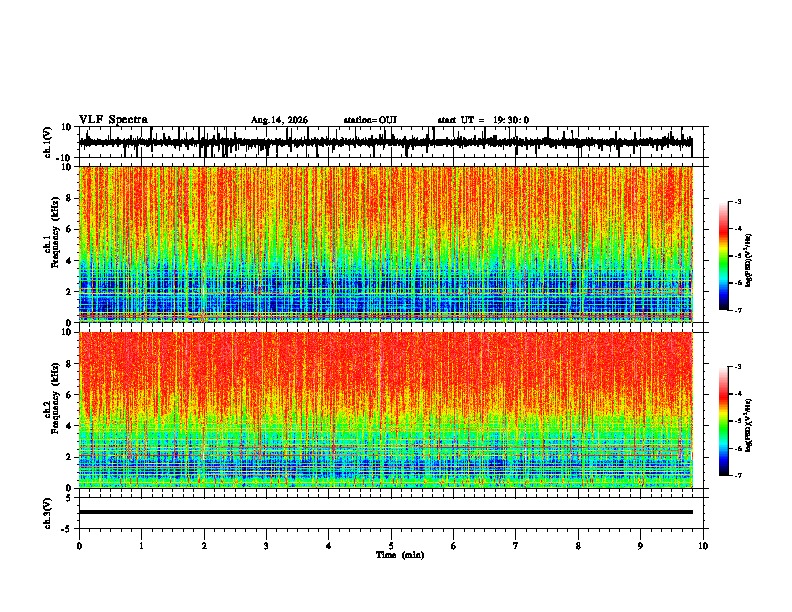Click time-axis tick label "1" at the bottom
The height and width of the screenshot is (612, 792).
pos(141,546)
